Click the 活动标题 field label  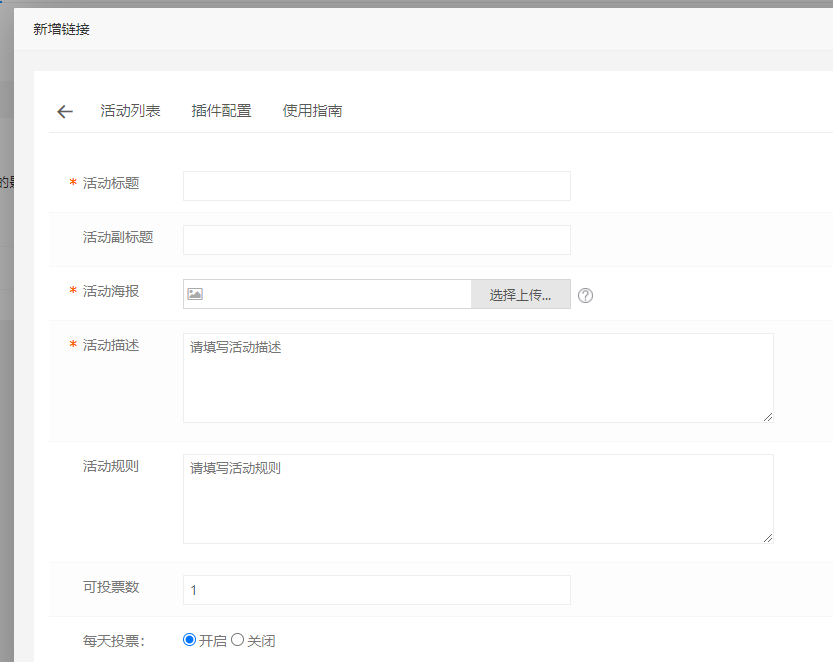[x=111, y=183]
